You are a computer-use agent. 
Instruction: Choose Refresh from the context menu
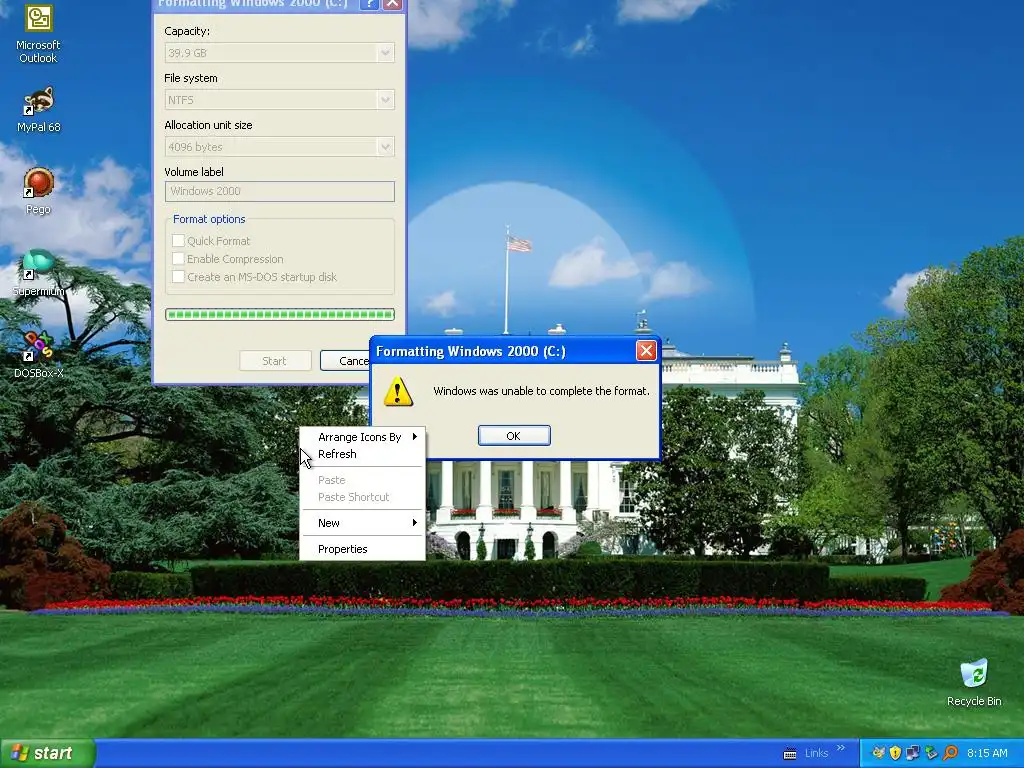[362, 454]
